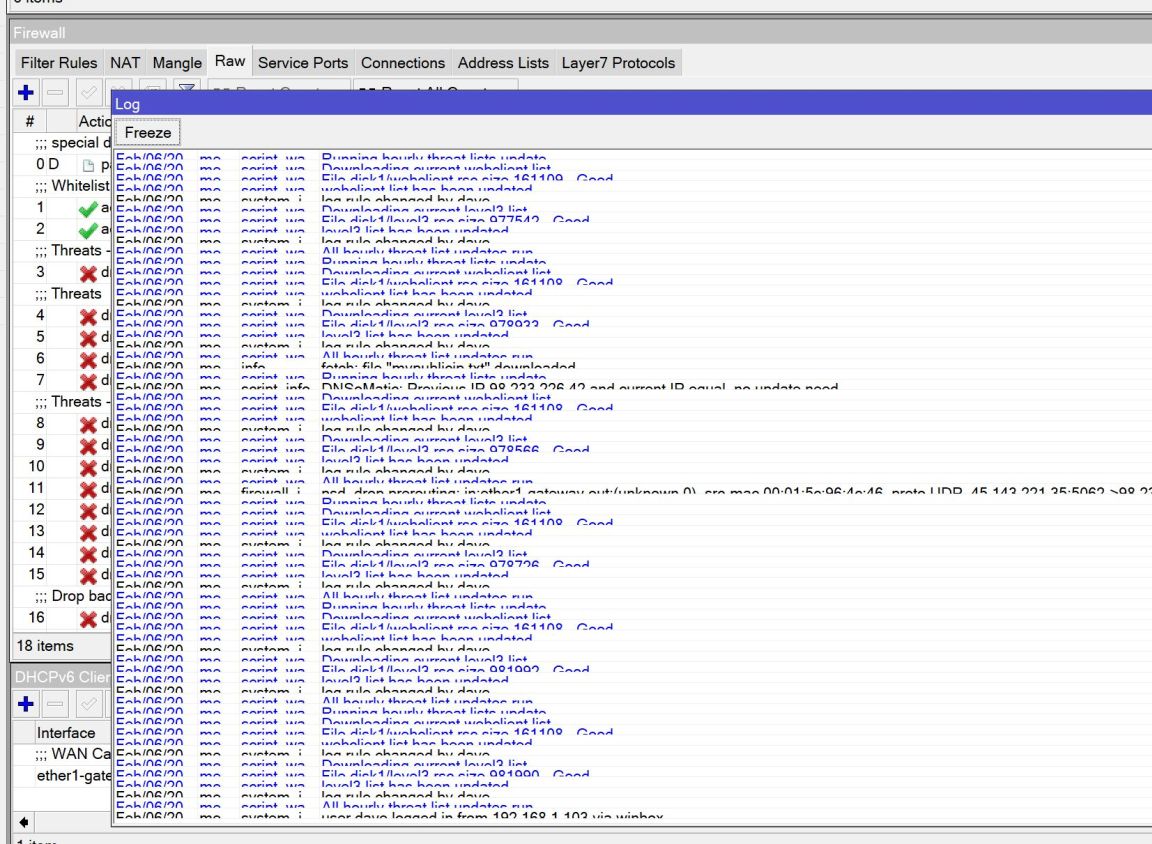Click the '18 items' status text

tap(45, 646)
